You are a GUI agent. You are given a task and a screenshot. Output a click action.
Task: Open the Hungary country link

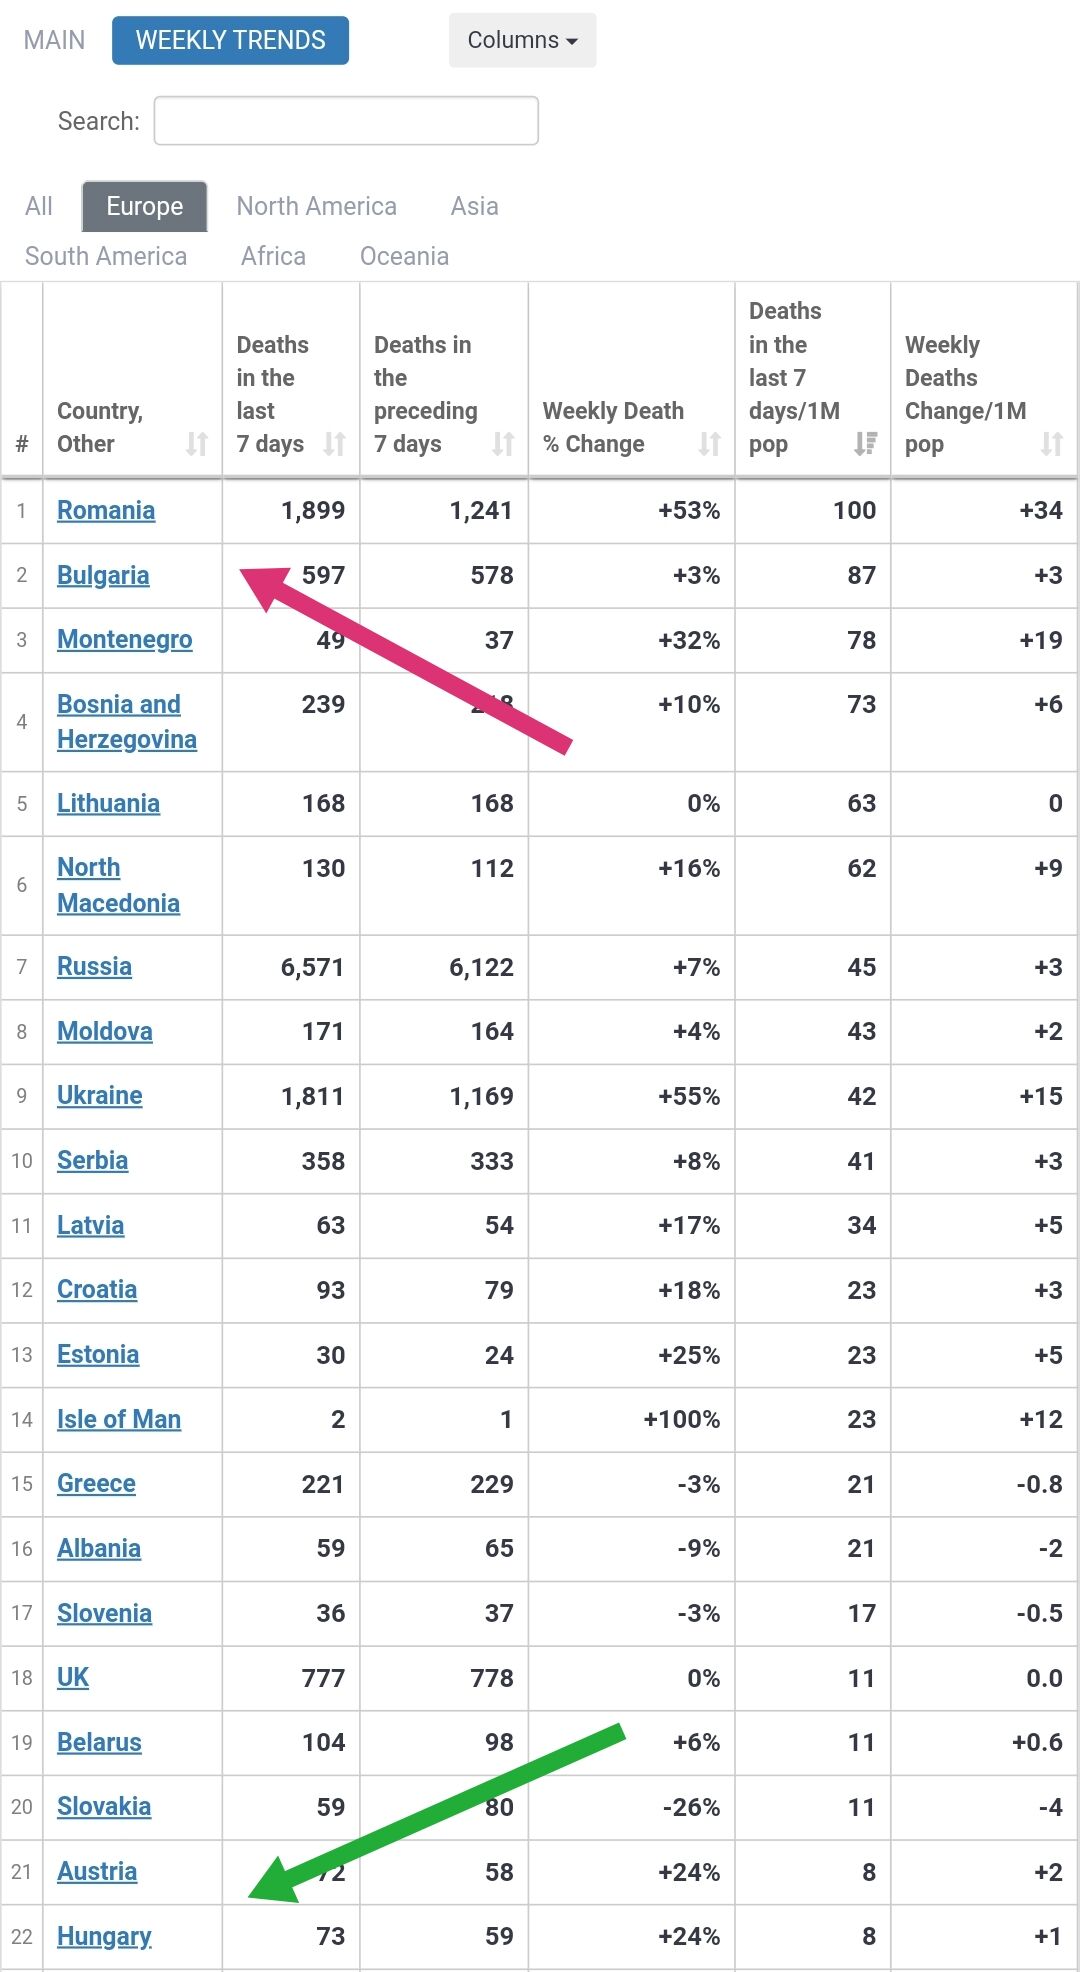104,1936
